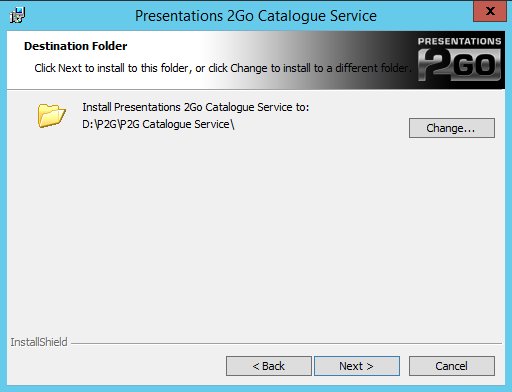This screenshot has height=392, width=512.
Task: Continue the installation with Next >
Action: click(x=357, y=366)
